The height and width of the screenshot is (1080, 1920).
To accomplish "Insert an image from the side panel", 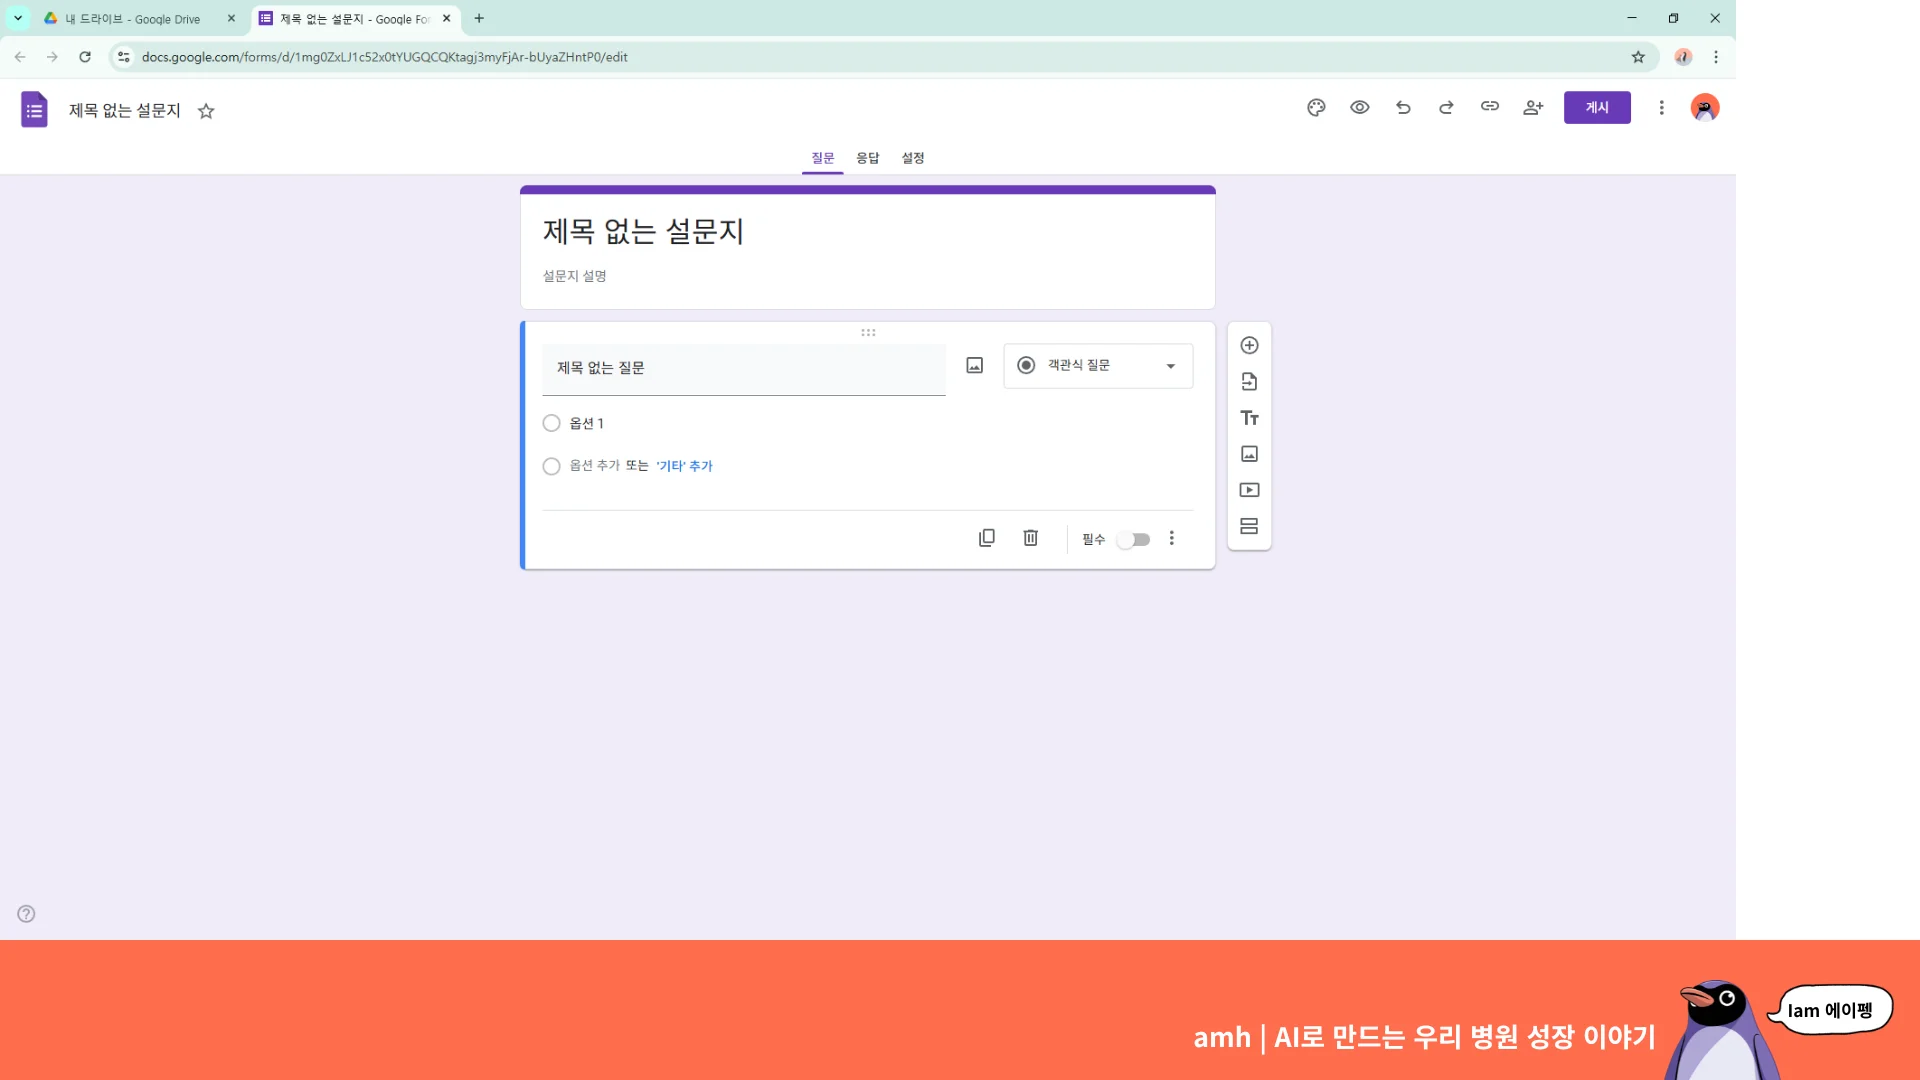I will 1249,453.
